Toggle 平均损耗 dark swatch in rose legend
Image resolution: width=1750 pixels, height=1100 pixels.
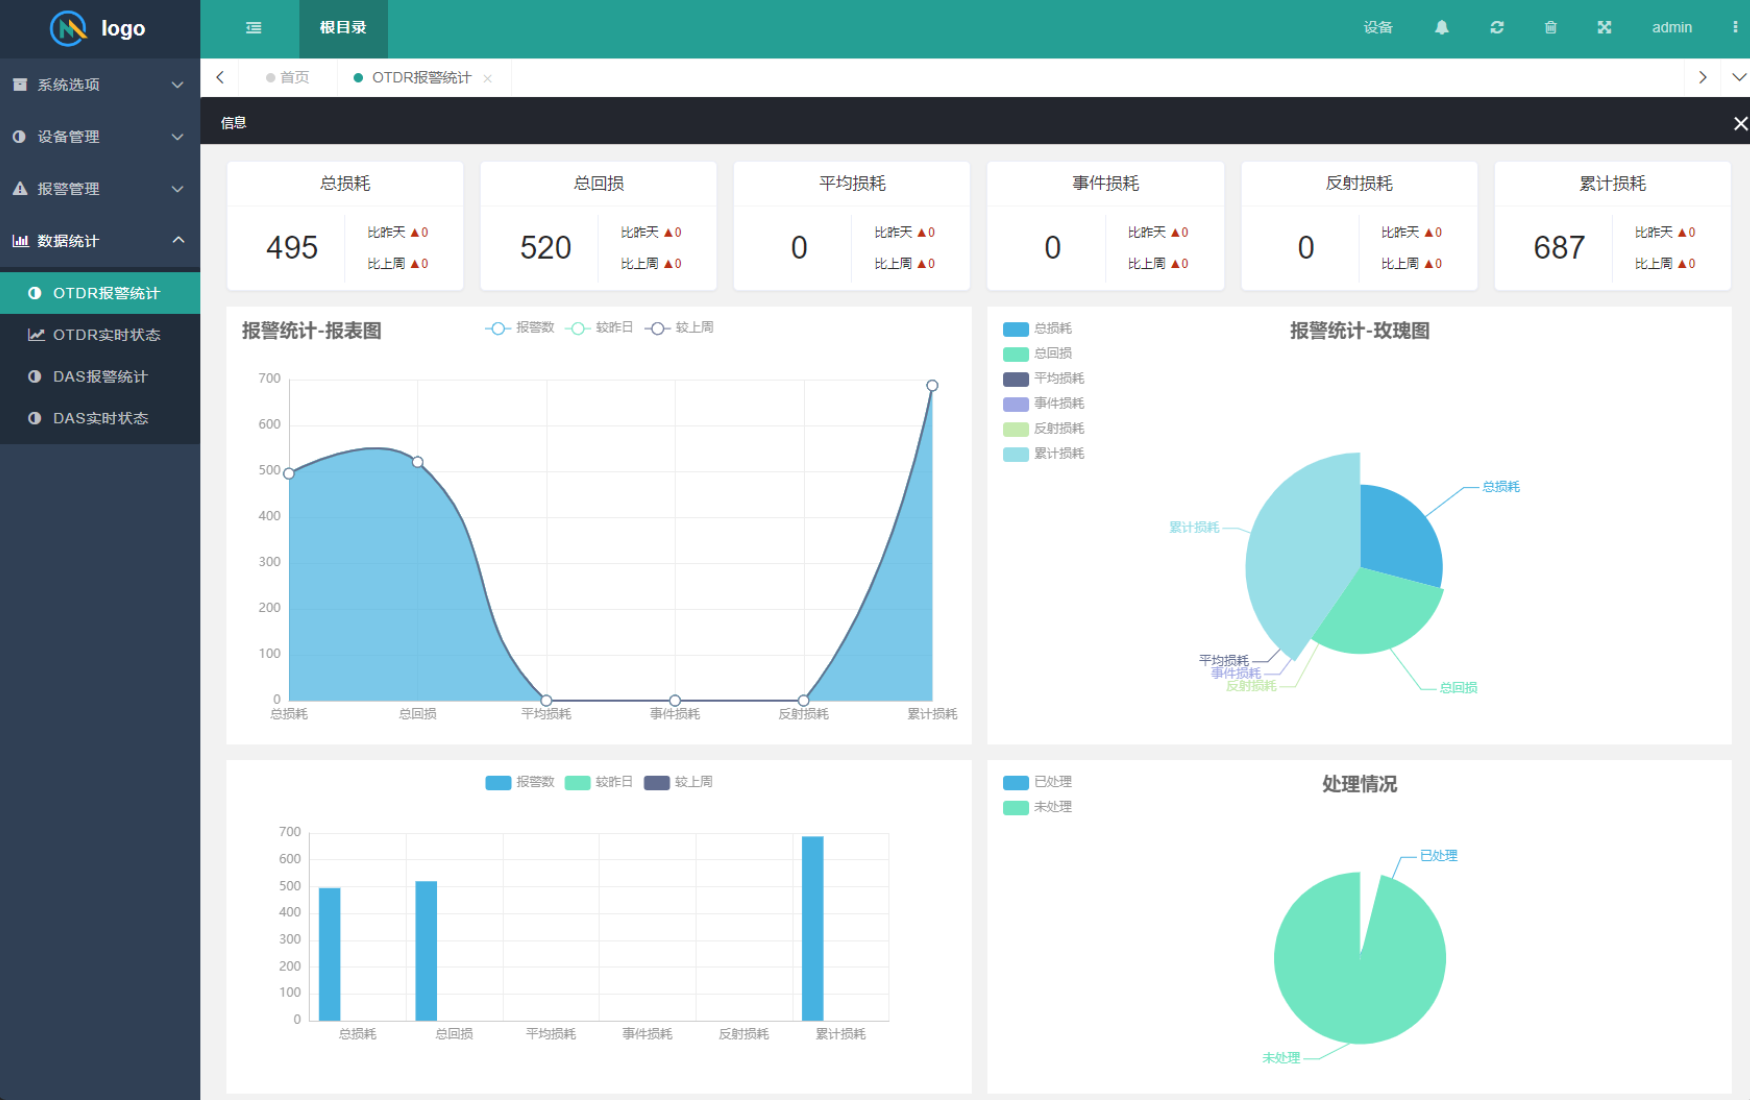(x=1016, y=379)
